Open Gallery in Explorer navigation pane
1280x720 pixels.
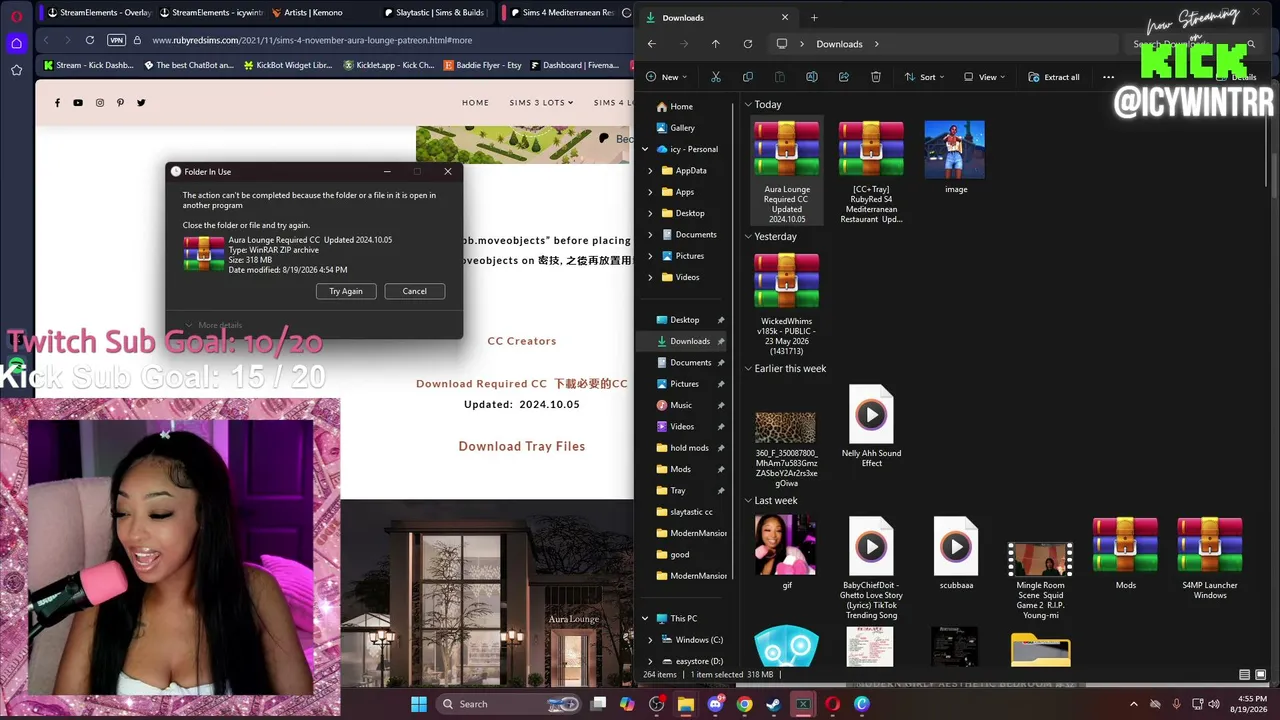pos(684,128)
